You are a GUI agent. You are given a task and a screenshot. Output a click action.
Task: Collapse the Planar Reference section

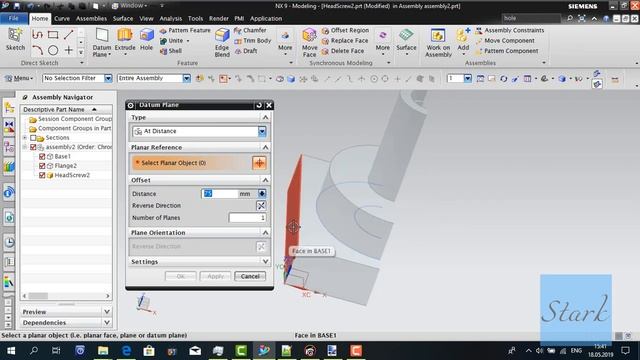[265, 147]
